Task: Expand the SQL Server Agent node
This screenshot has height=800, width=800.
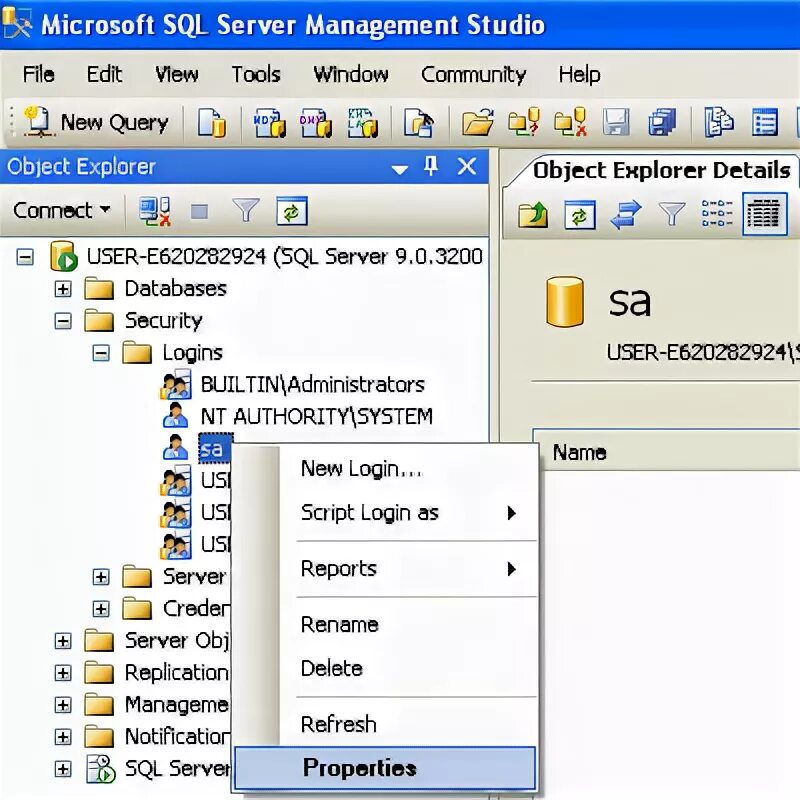Action: tap(63, 769)
